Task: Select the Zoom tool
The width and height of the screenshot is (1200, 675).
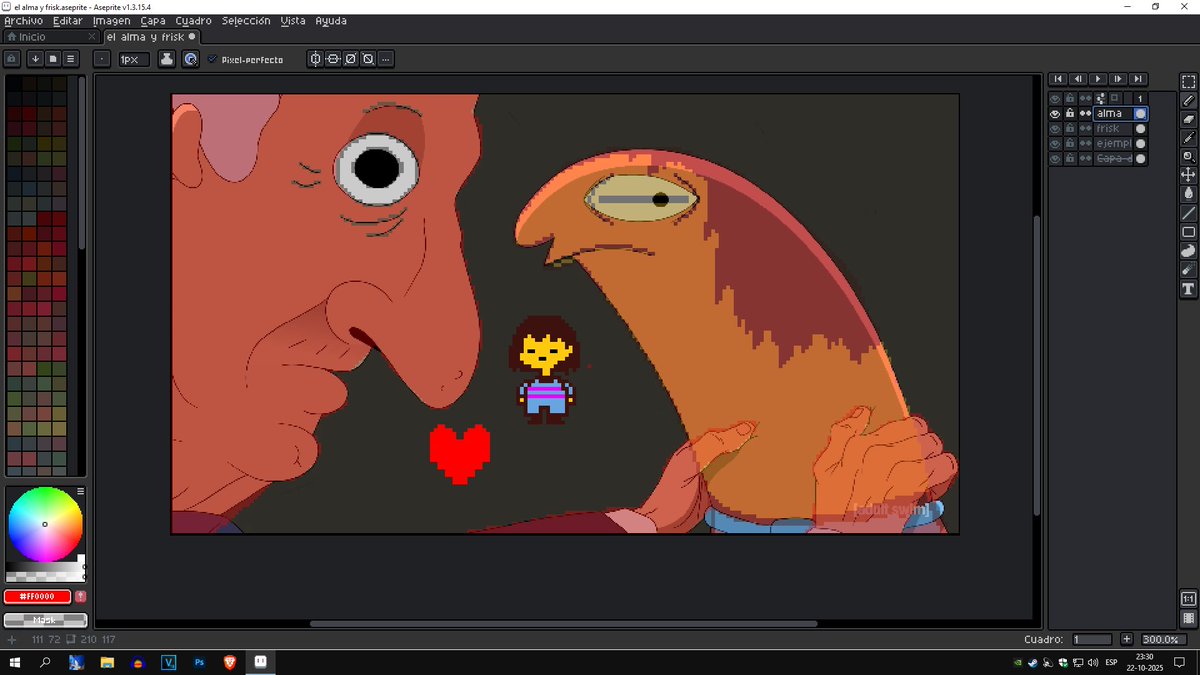Action: click(1188, 157)
